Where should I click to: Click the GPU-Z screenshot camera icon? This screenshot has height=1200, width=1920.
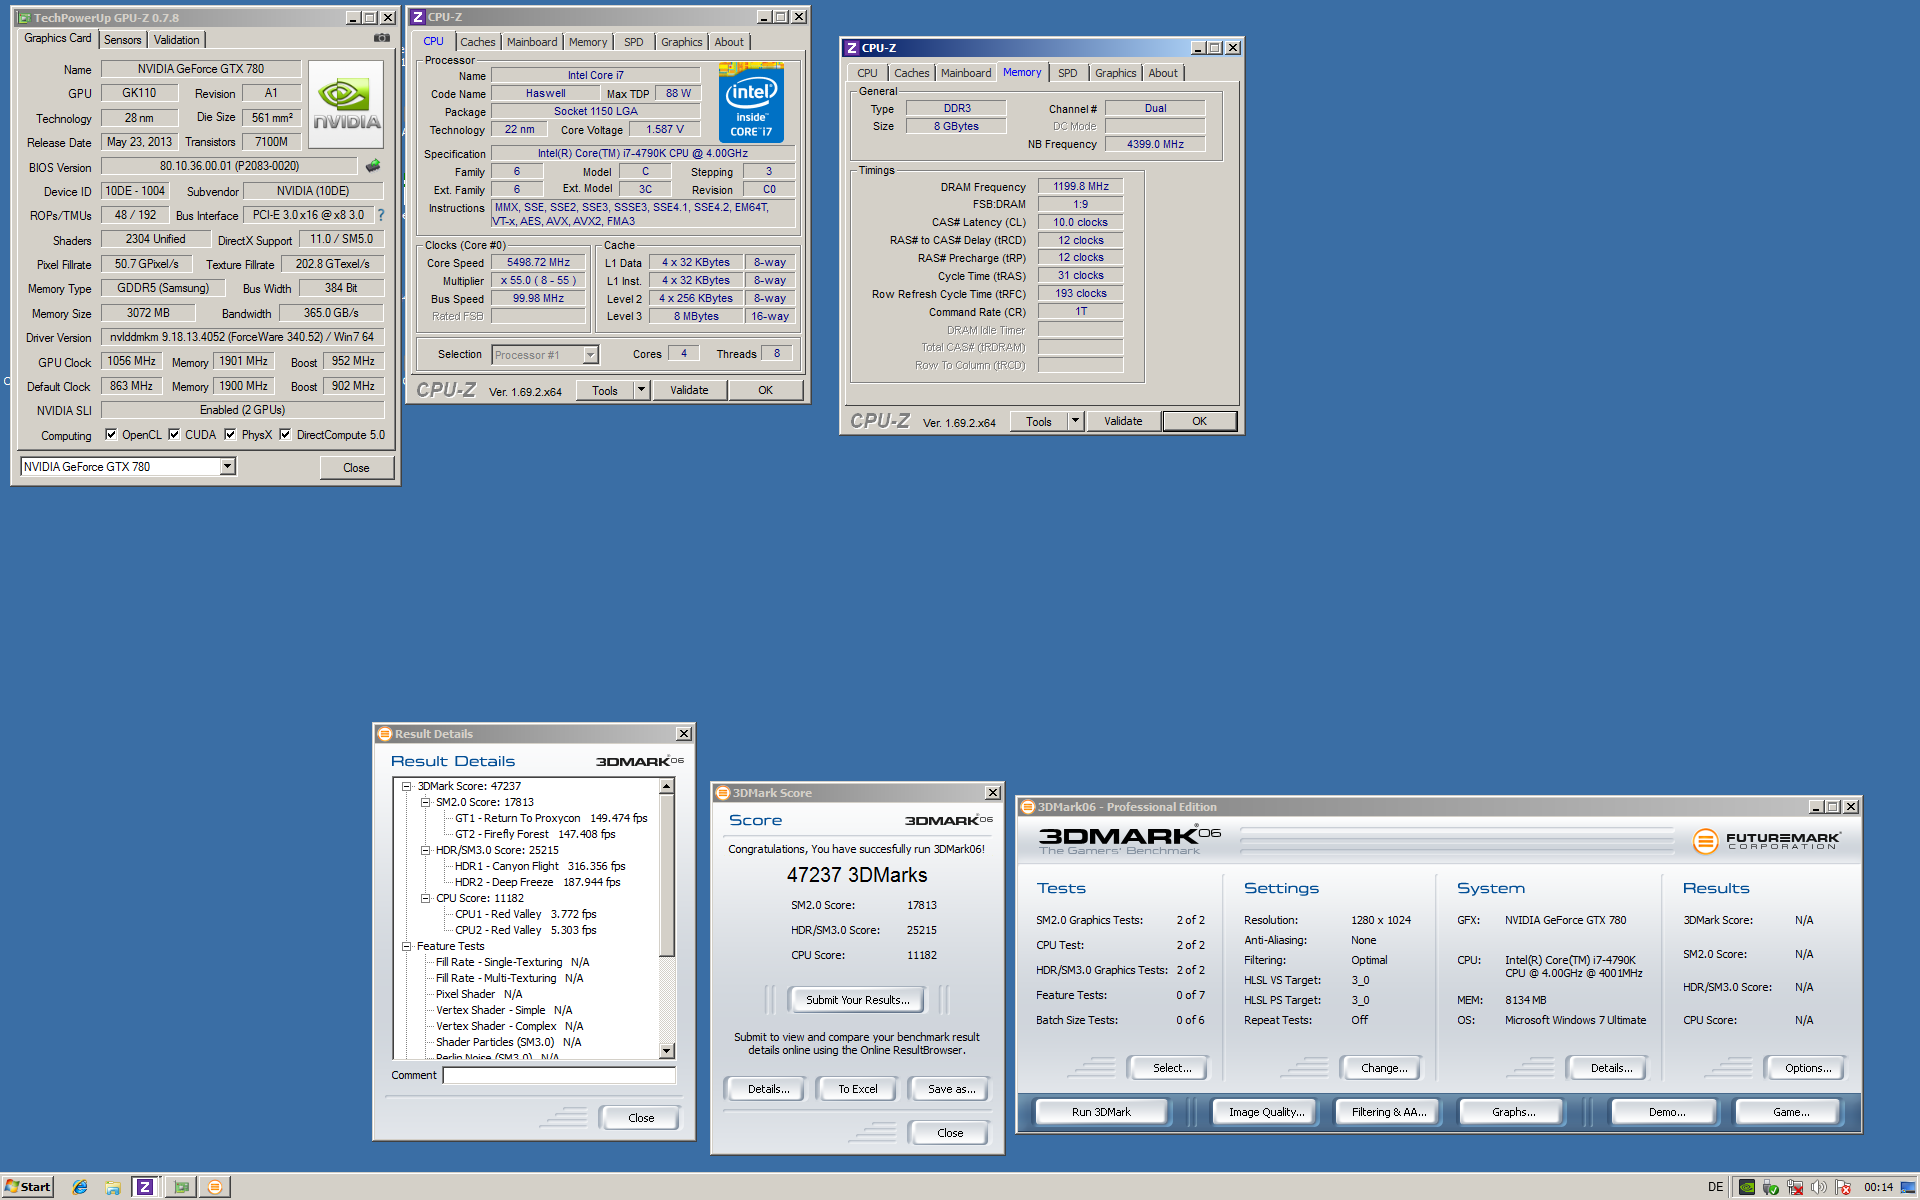tap(382, 38)
